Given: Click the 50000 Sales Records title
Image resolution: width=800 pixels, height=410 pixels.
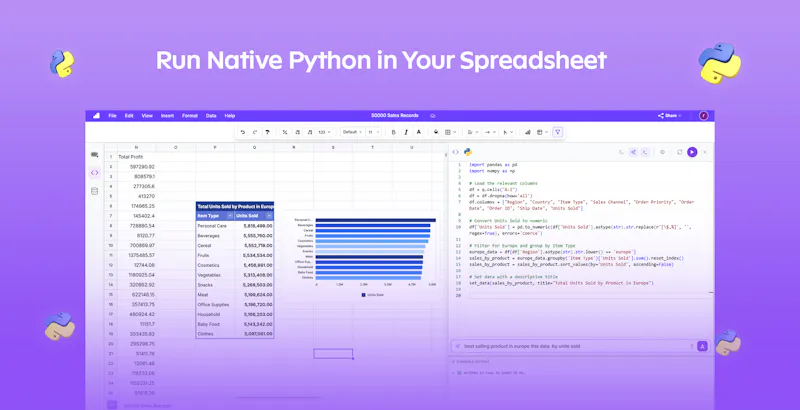Looking at the screenshot, I should 394,116.
